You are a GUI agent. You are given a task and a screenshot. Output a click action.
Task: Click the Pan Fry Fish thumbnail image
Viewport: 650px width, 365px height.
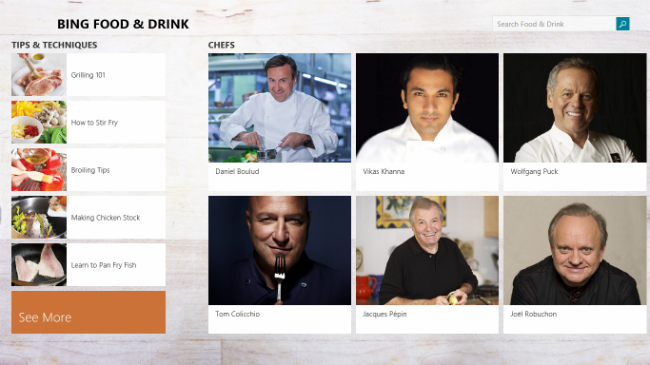click(39, 265)
